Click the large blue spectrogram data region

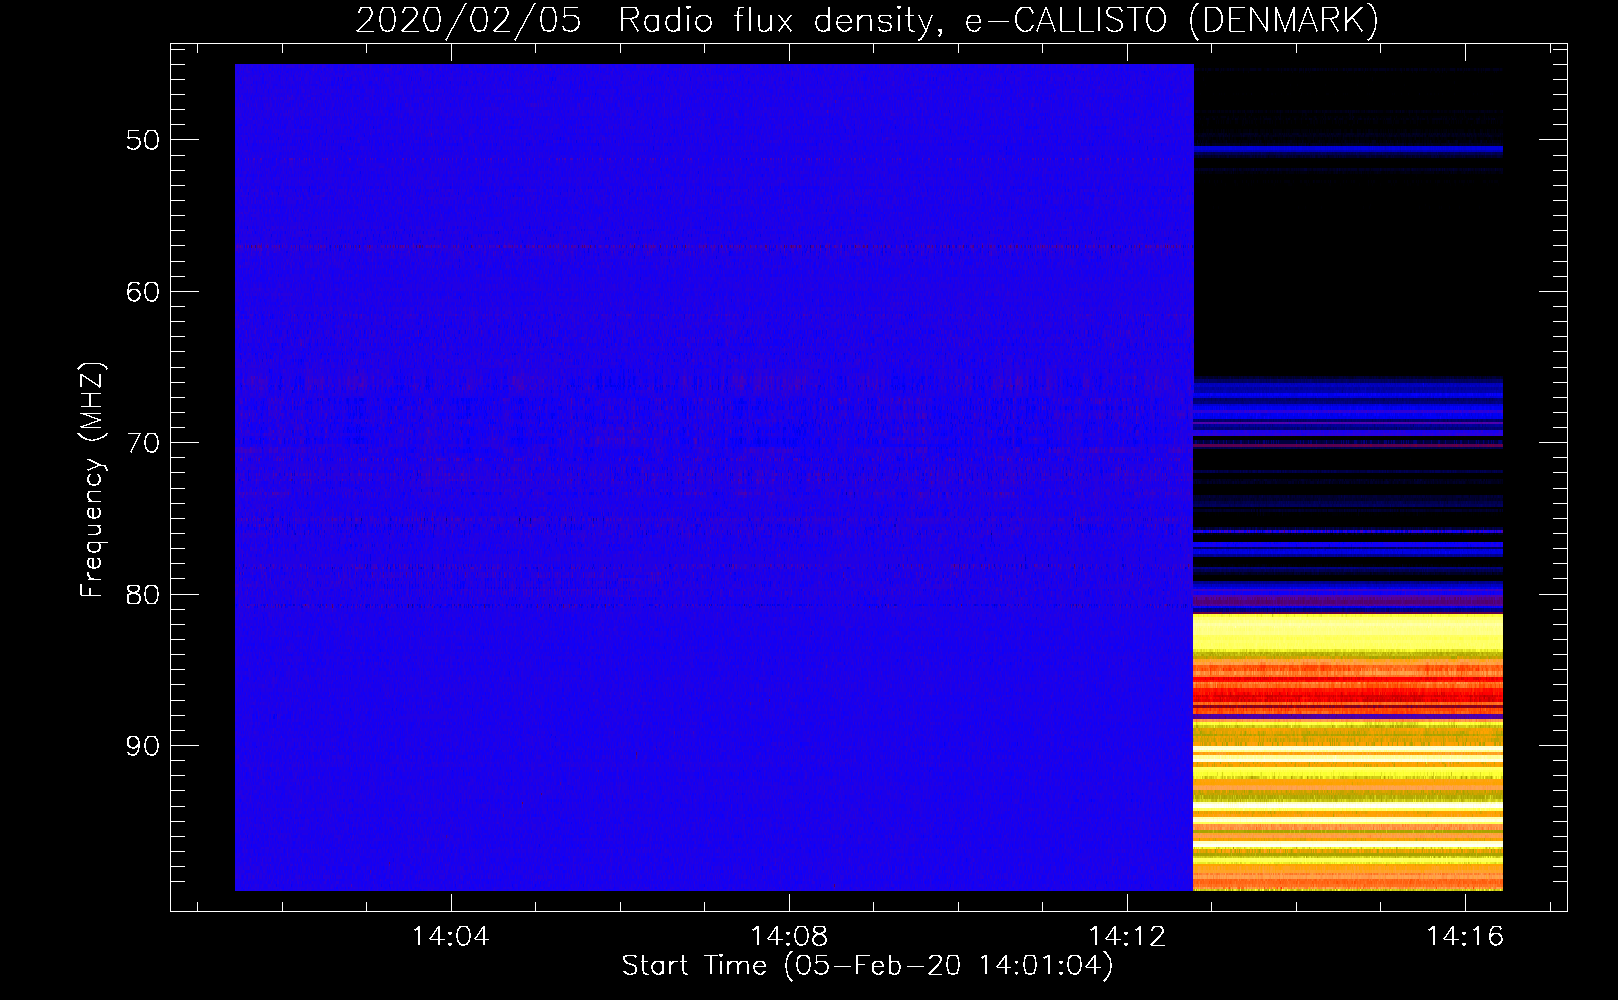714,477
